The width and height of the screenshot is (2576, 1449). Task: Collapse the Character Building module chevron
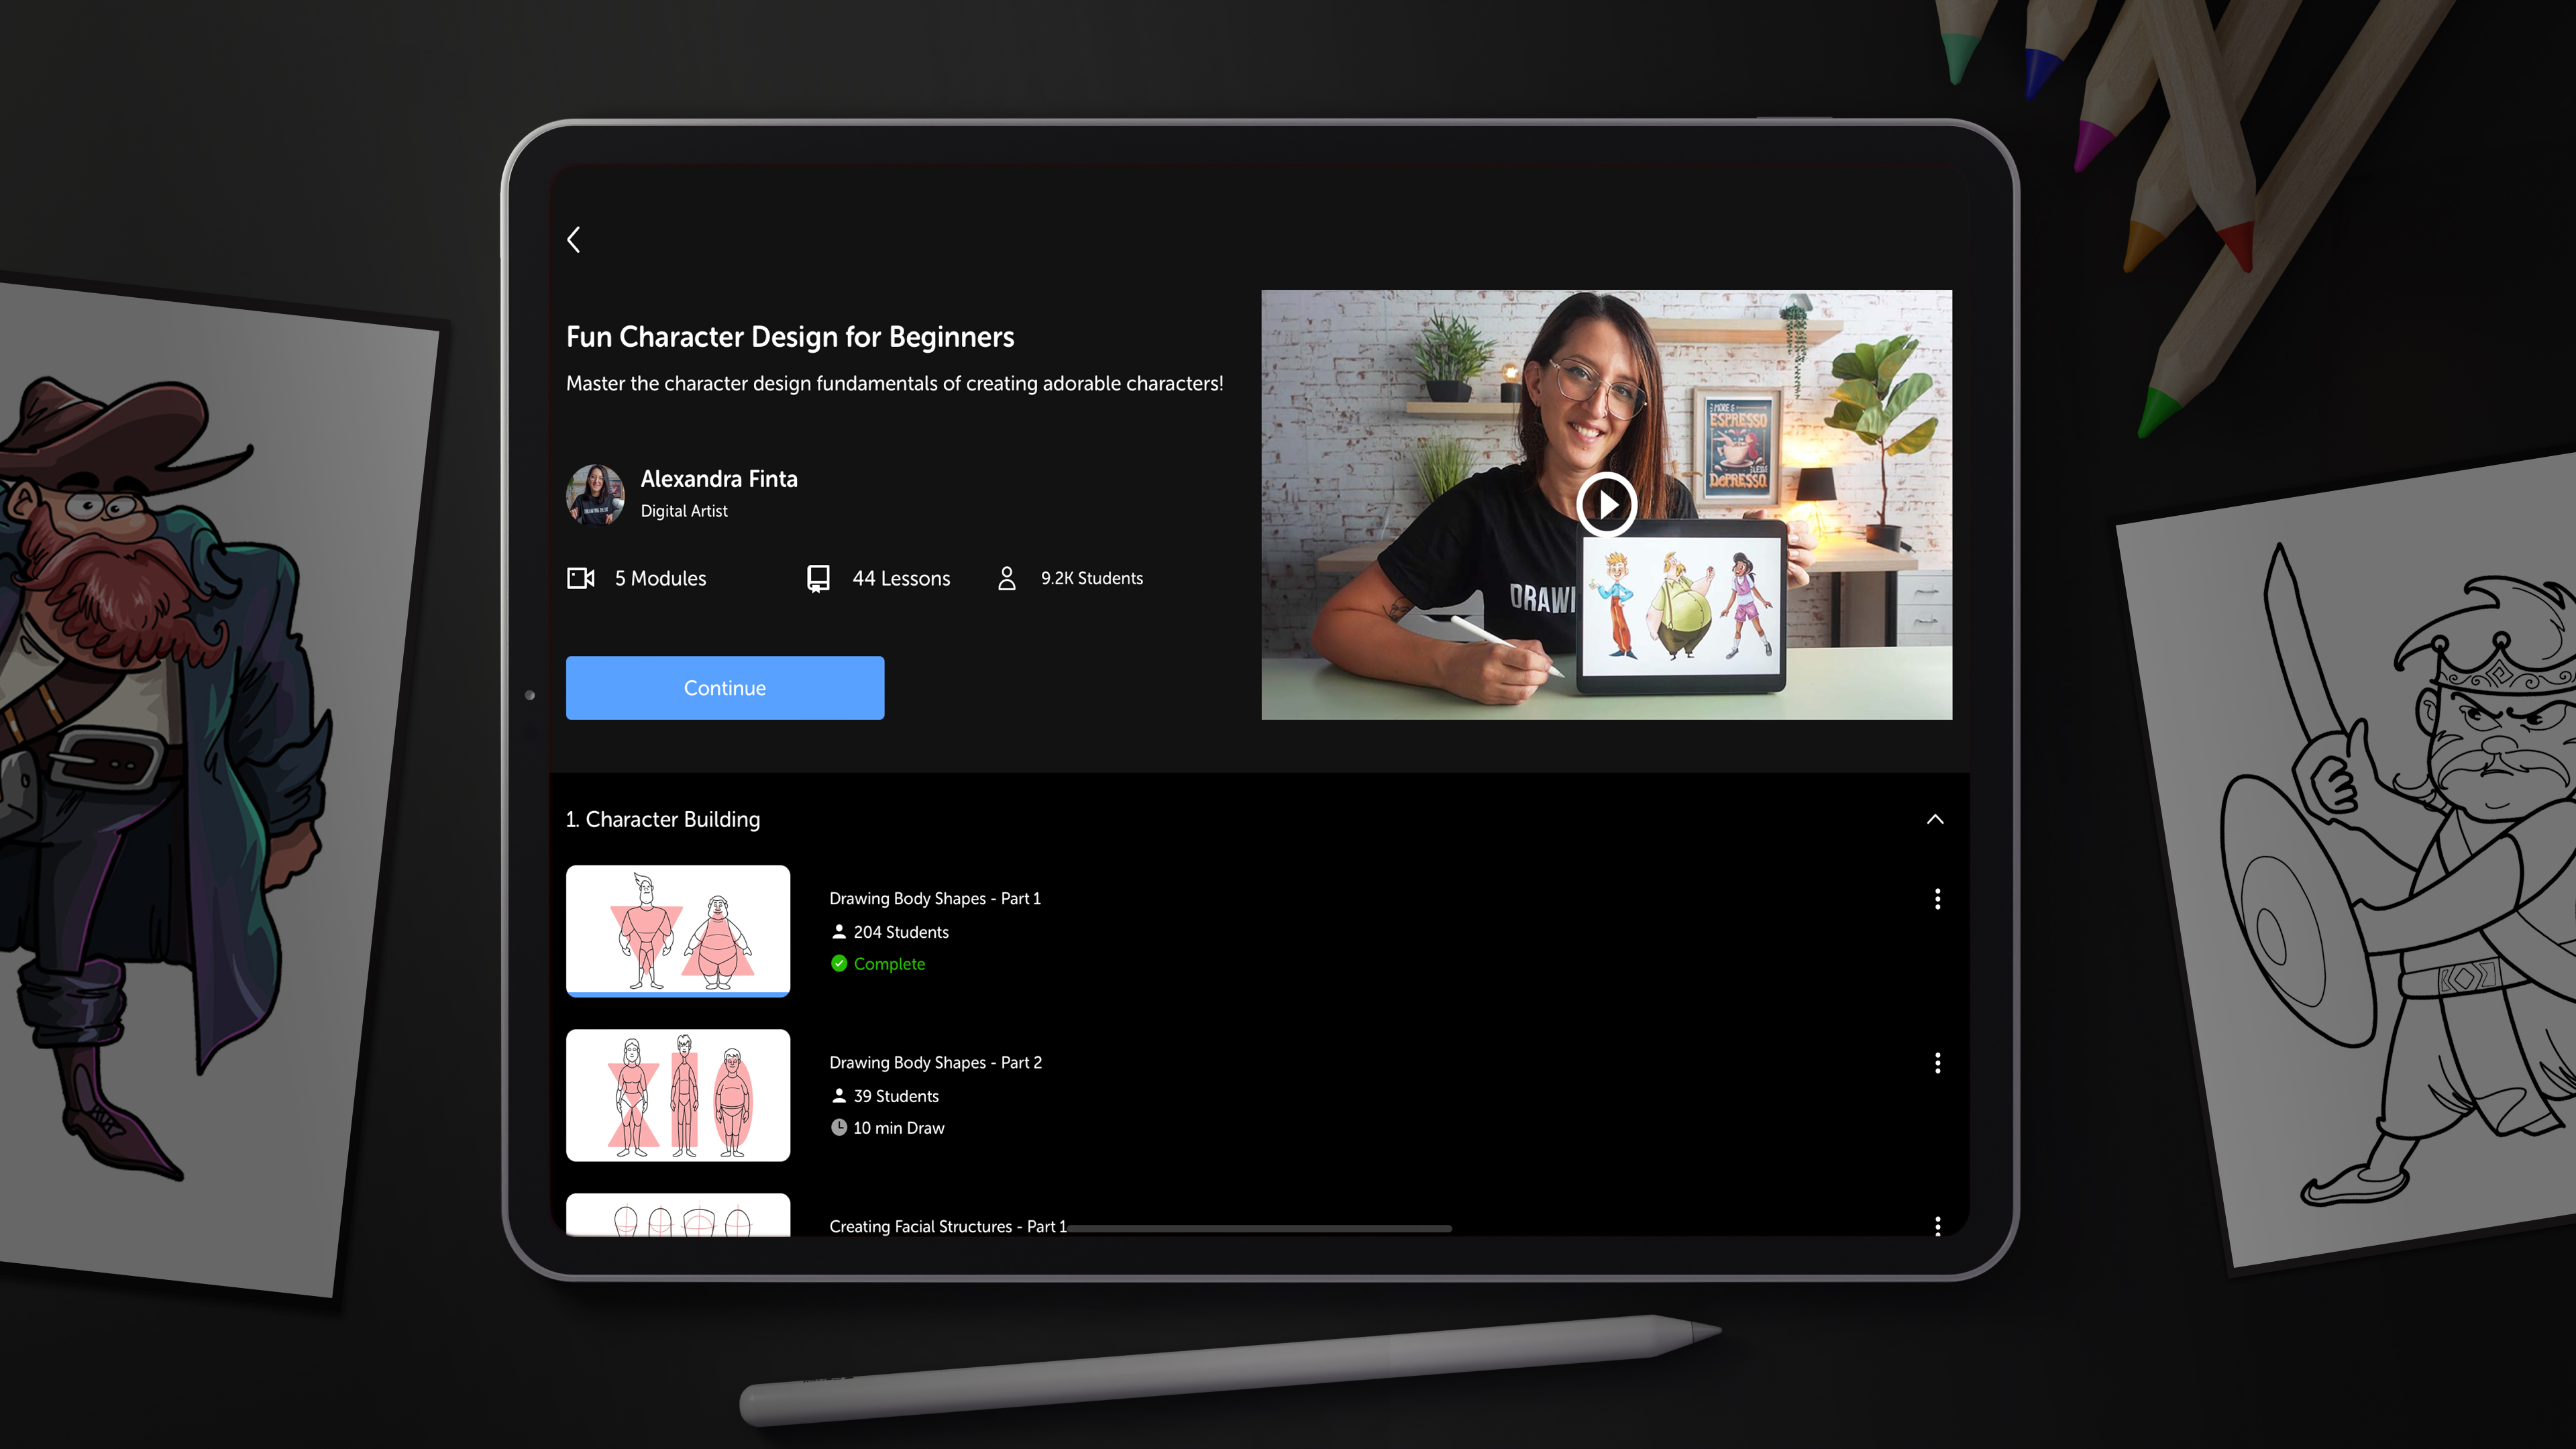point(1935,819)
